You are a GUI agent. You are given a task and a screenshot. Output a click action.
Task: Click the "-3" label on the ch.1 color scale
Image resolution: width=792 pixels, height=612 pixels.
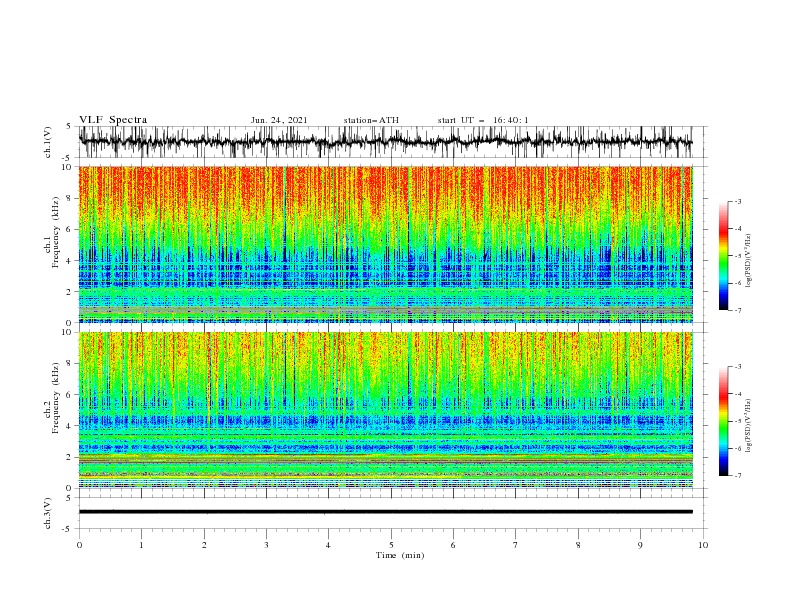[x=737, y=201]
